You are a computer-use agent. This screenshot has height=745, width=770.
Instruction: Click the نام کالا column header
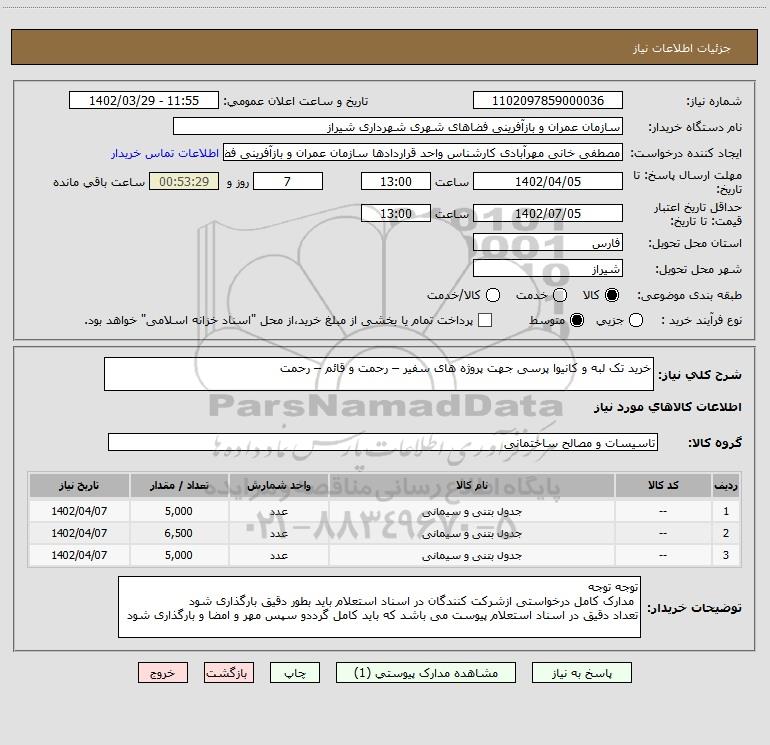[471, 485]
